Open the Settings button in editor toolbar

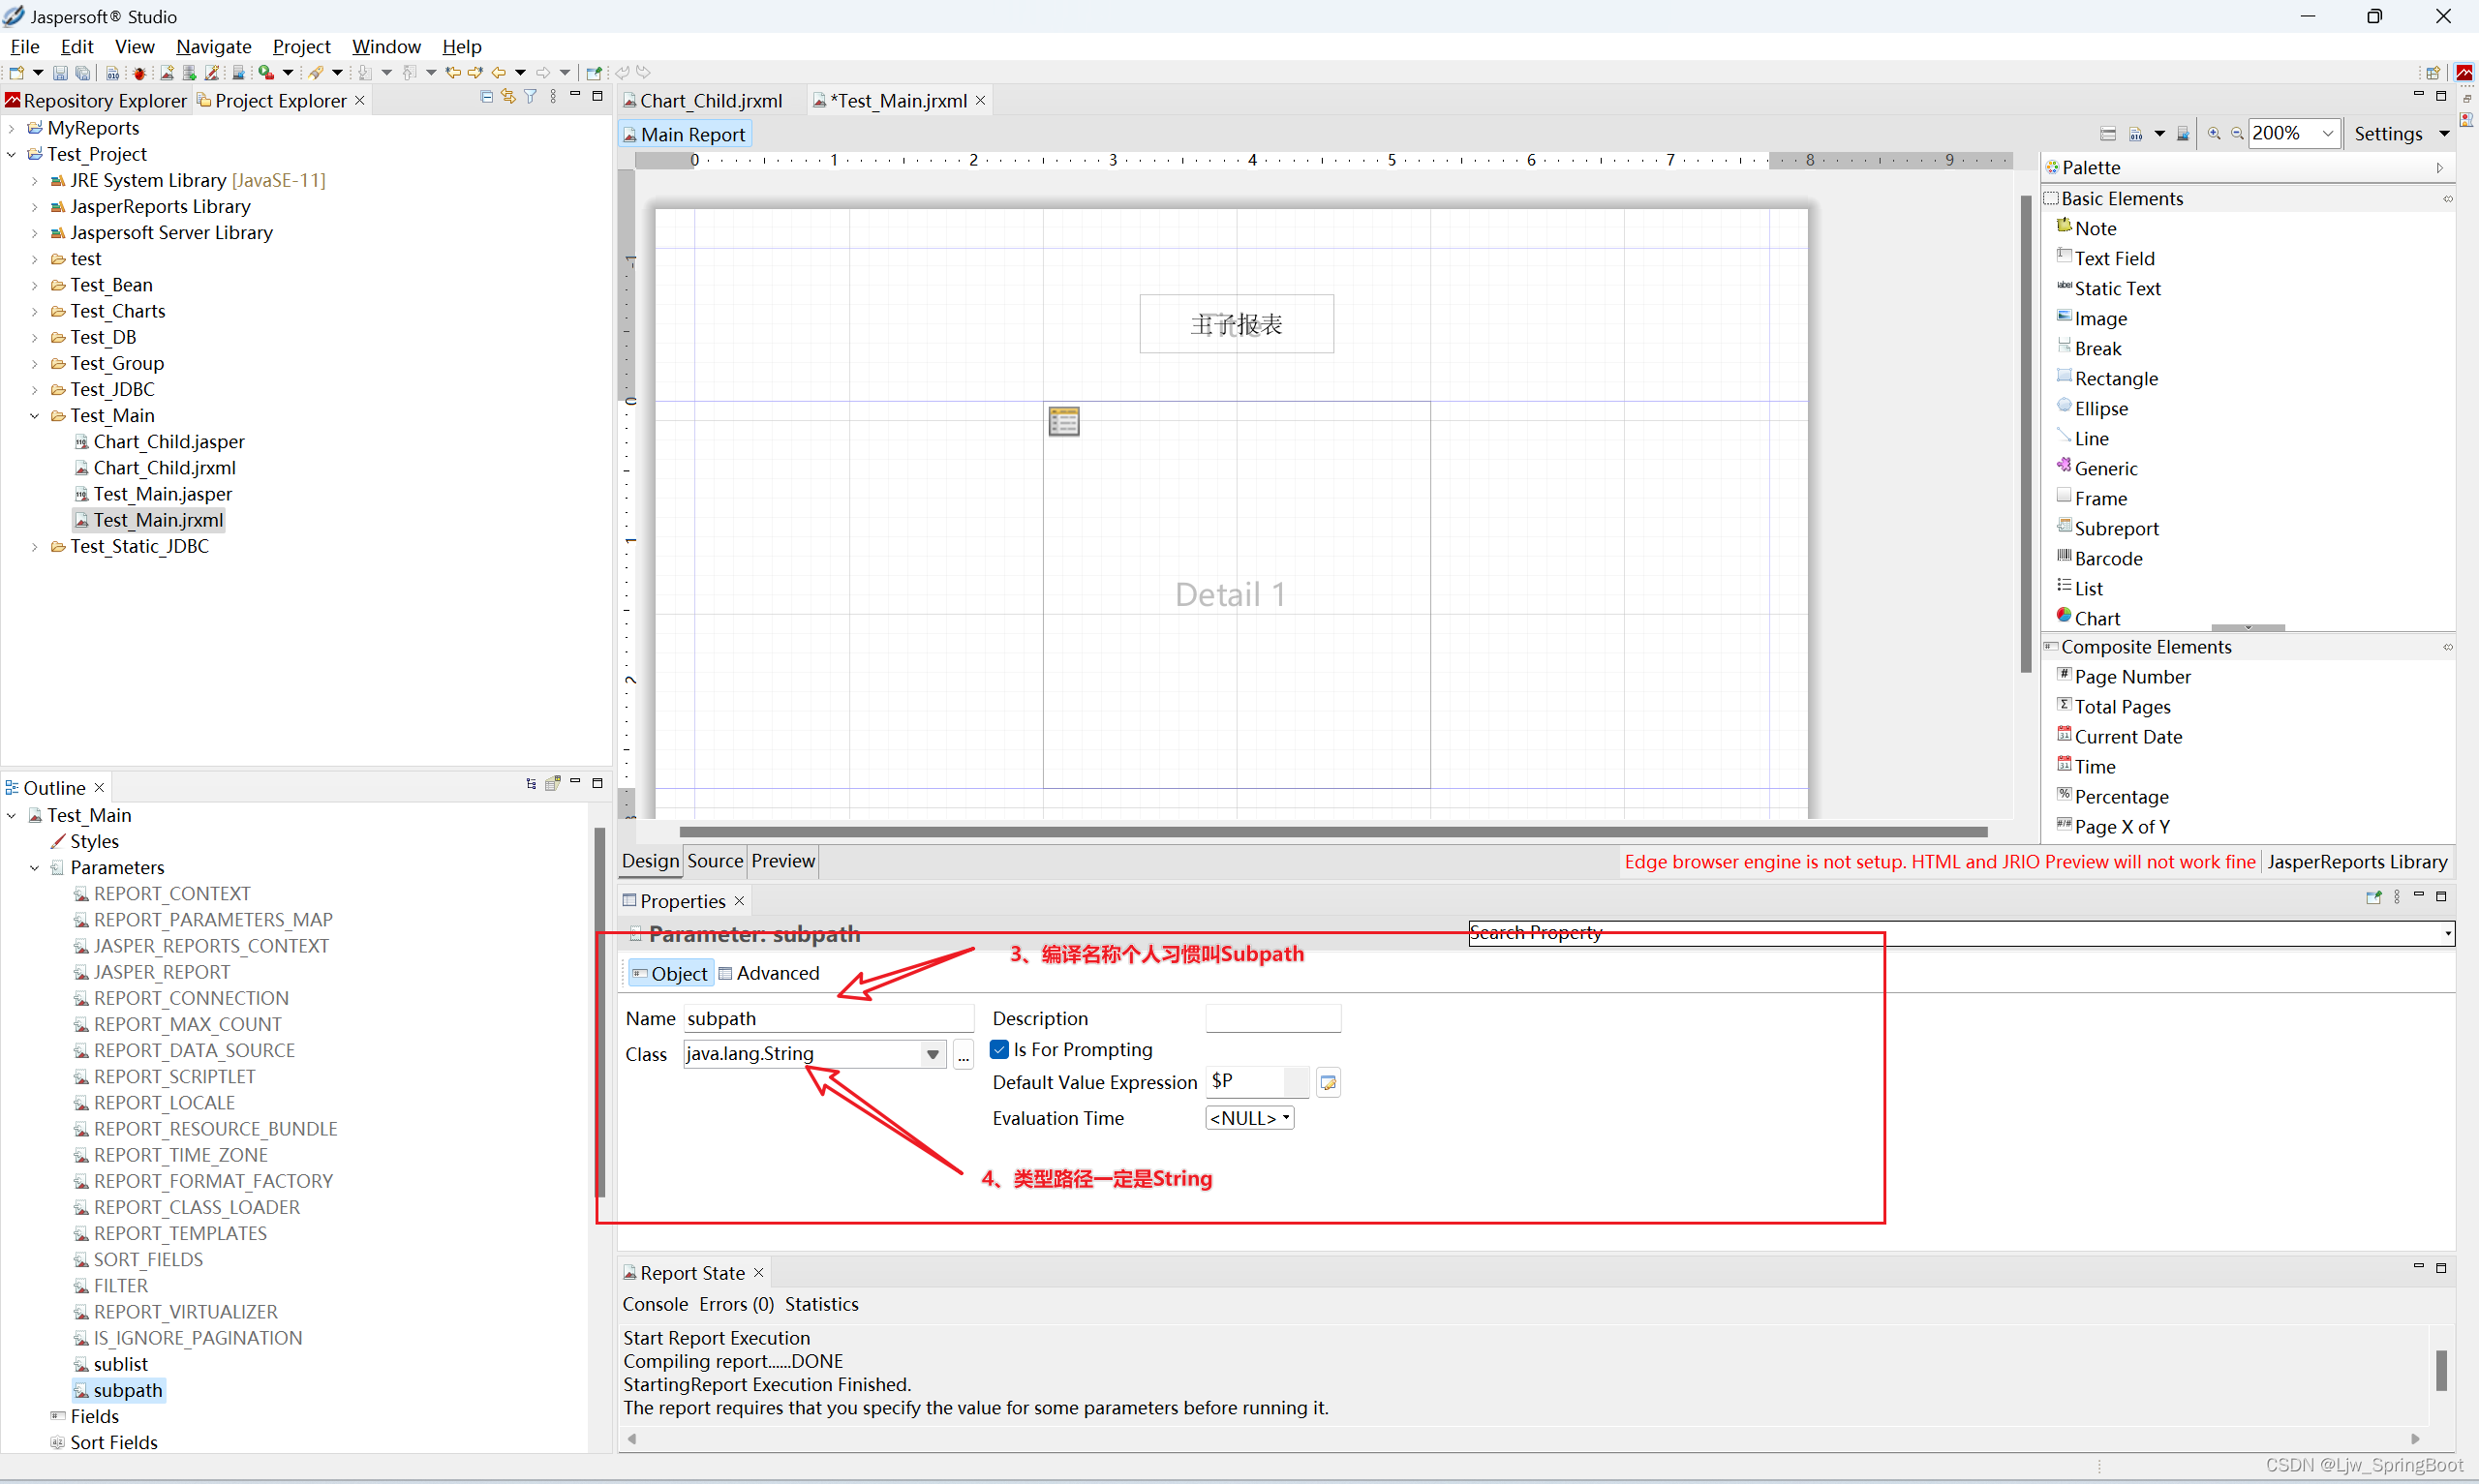coord(2387,134)
